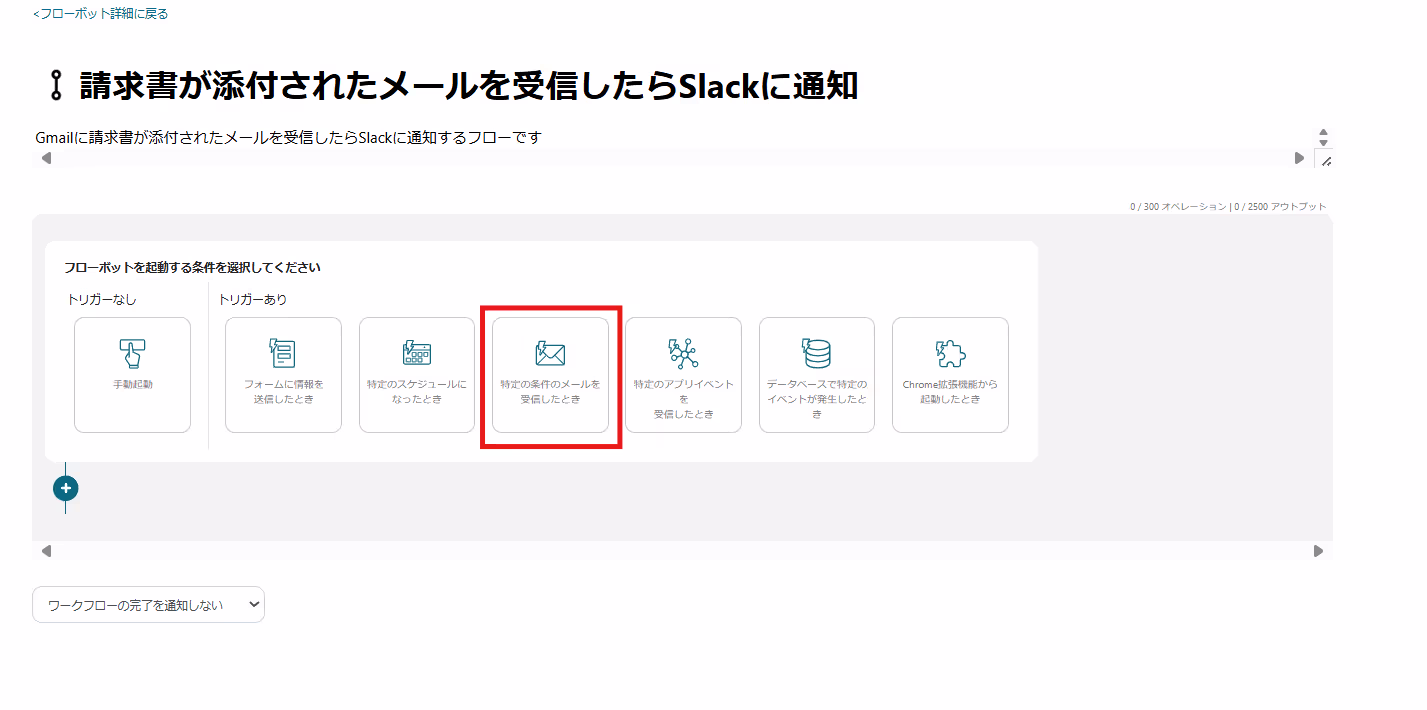1427x710 pixels.
Task: Click the form document icon
Action: point(283,353)
